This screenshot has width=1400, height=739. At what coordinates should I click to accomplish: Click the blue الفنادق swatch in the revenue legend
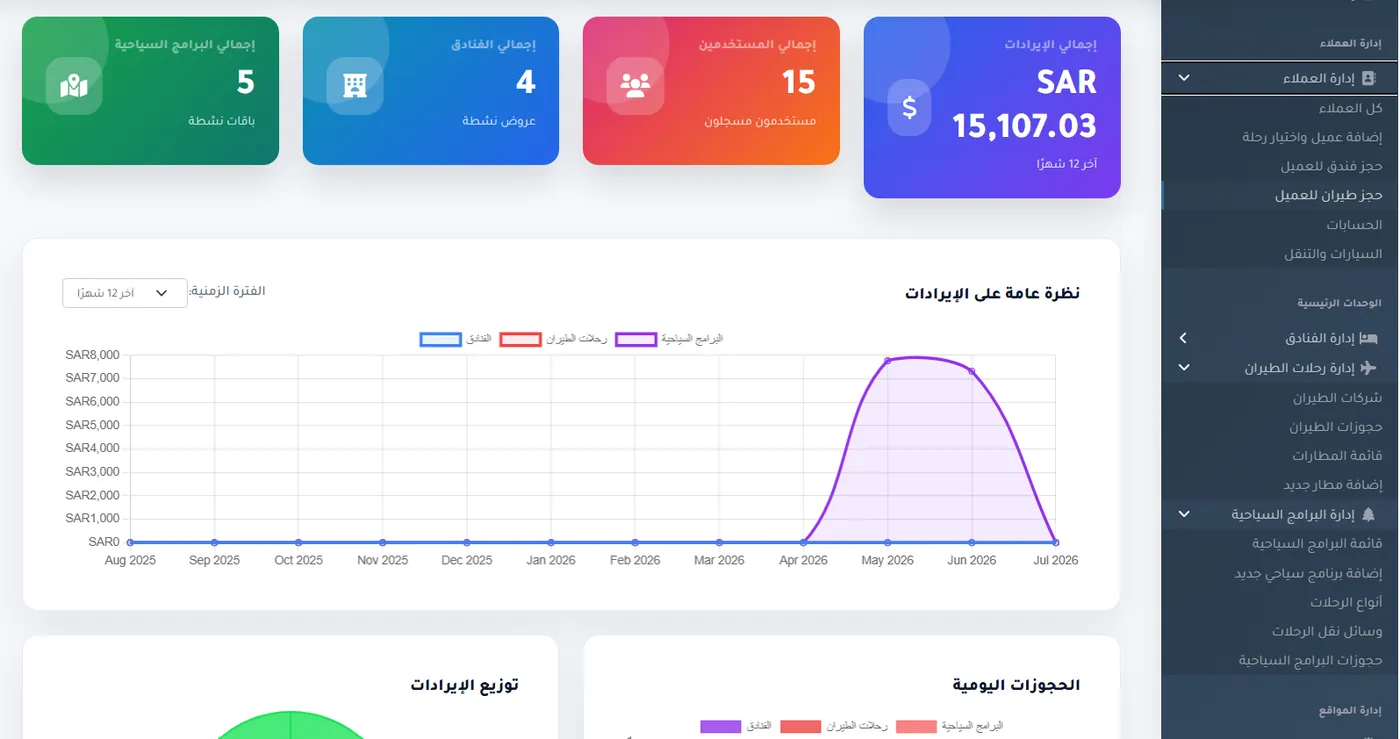point(441,340)
